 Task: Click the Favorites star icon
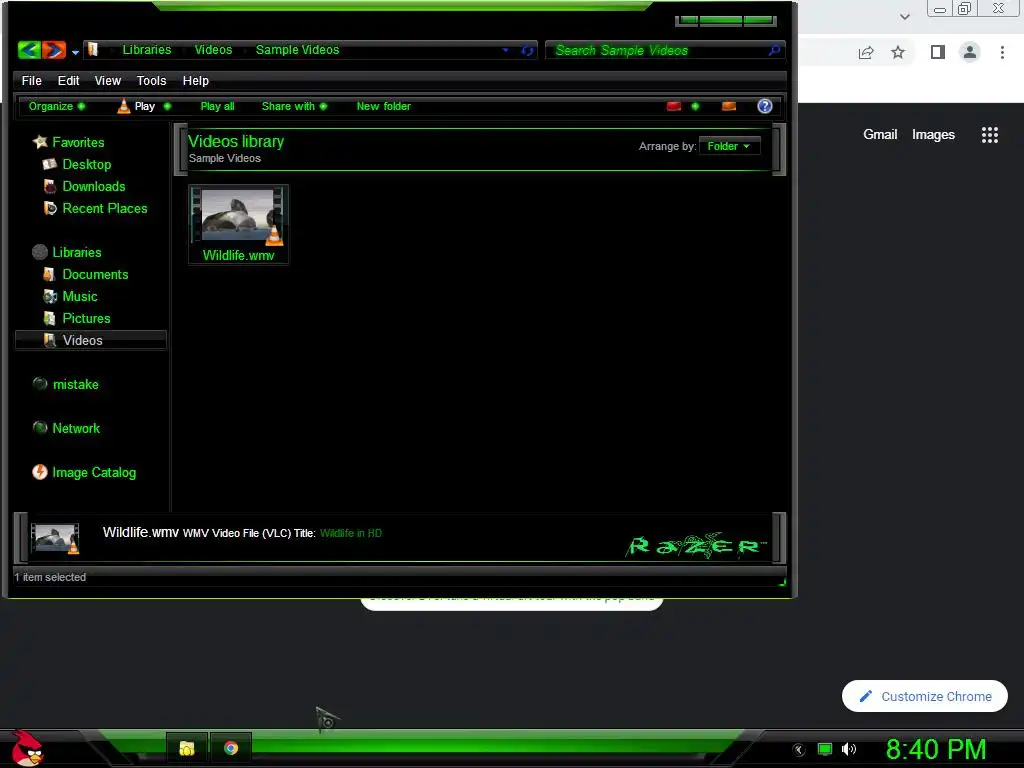pos(40,142)
